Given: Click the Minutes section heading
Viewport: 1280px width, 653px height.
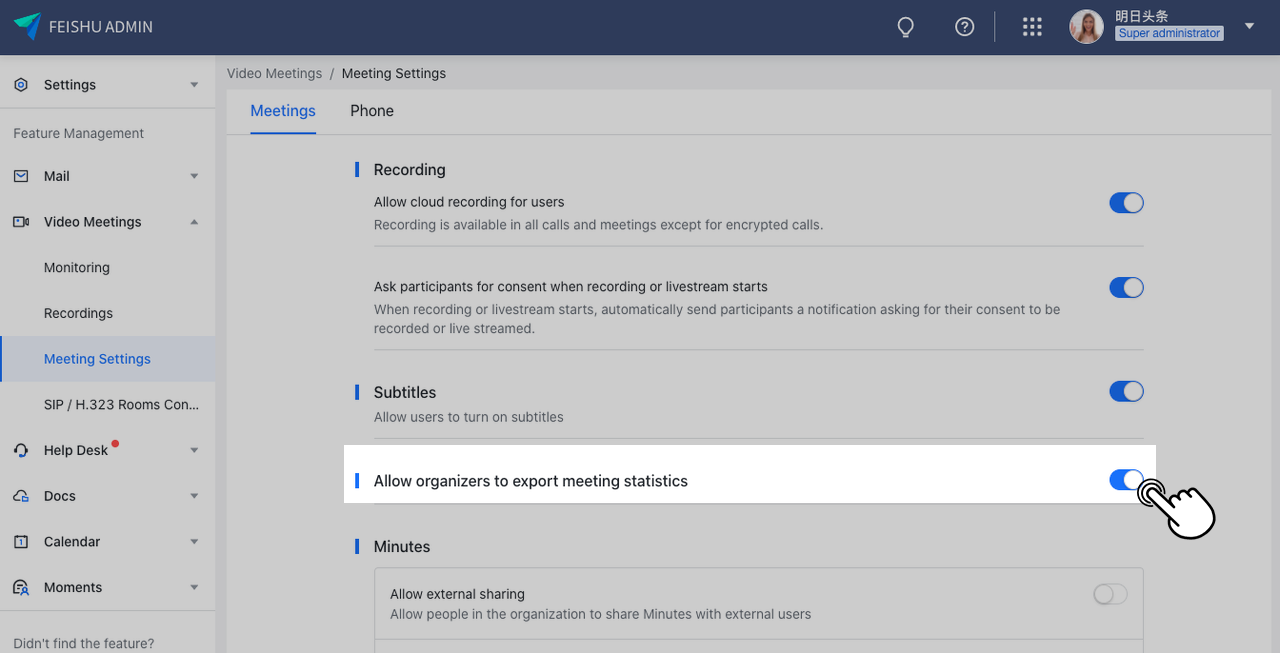Looking at the screenshot, I should click(x=402, y=547).
